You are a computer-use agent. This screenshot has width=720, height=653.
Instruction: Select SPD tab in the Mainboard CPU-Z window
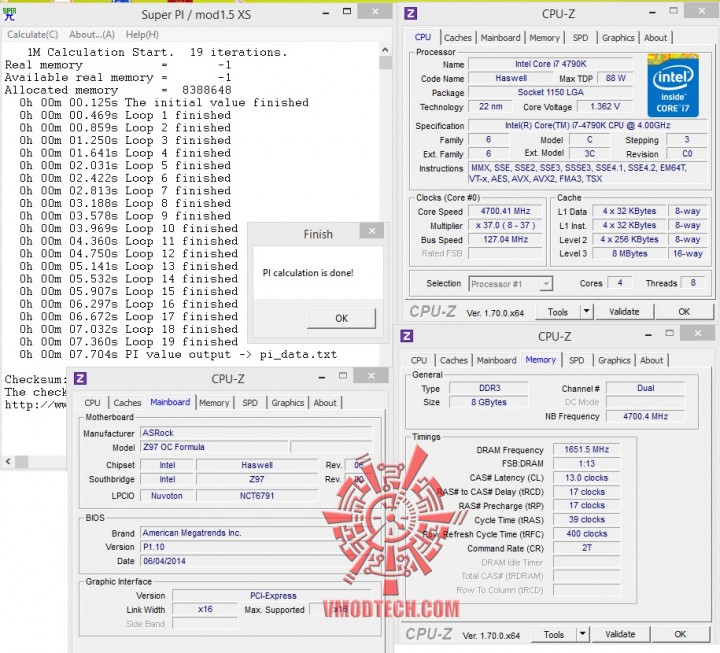(x=250, y=403)
